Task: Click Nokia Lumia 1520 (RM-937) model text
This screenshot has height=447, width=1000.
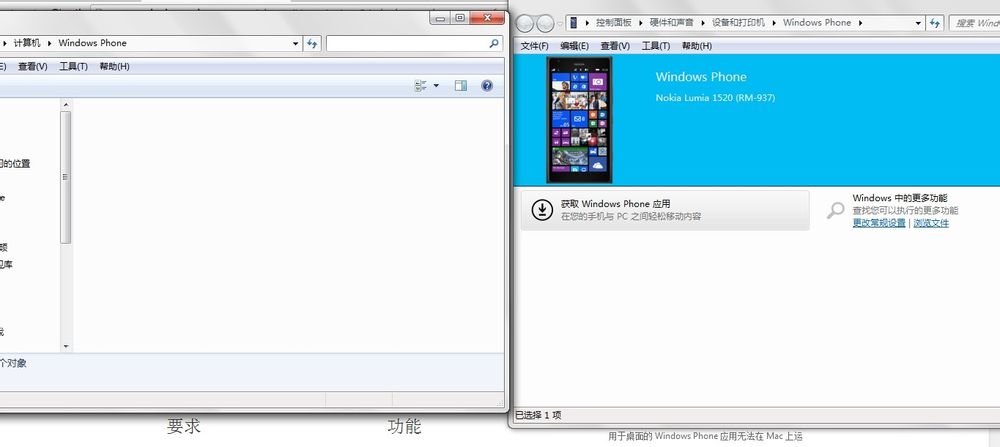Action: point(716,98)
